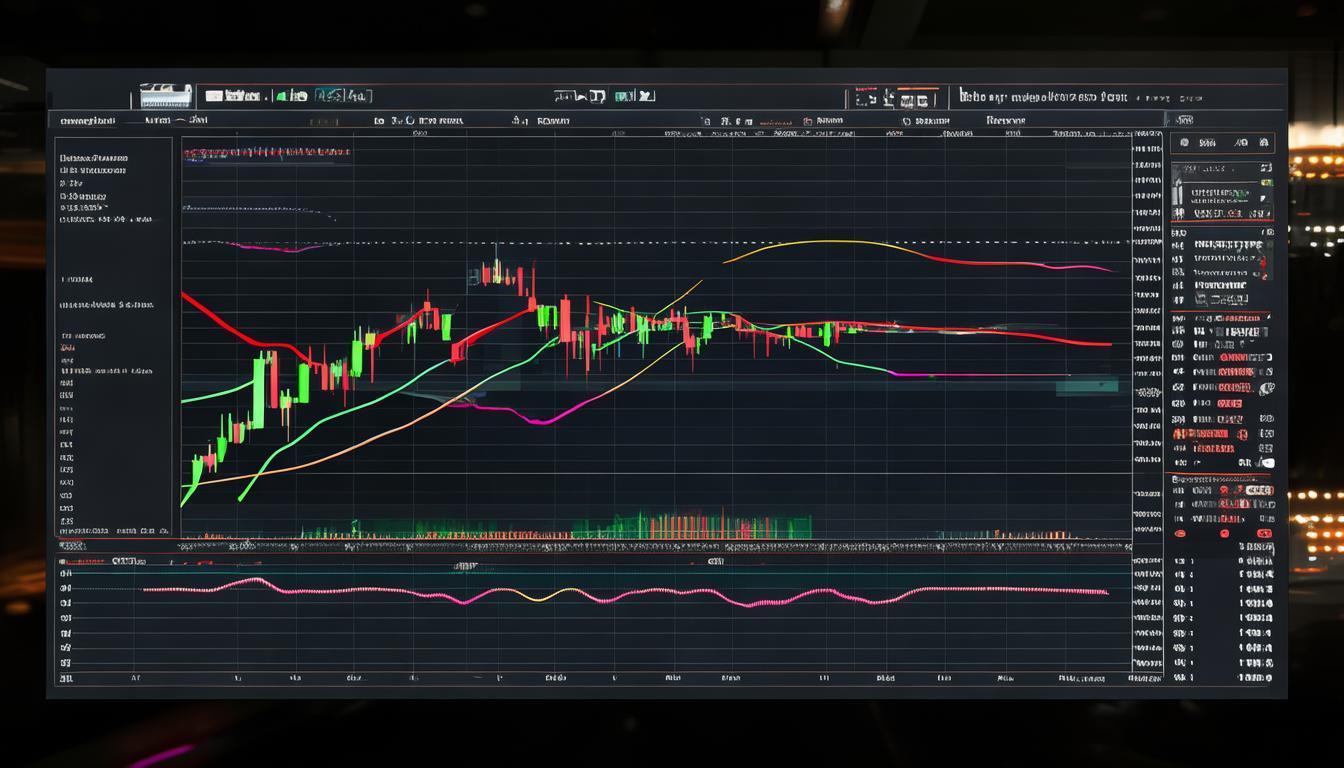Select the green-outlined indicator box in top toolbar
The width and height of the screenshot is (1344, 768).
pyautogui.click(x=343, y=96)
